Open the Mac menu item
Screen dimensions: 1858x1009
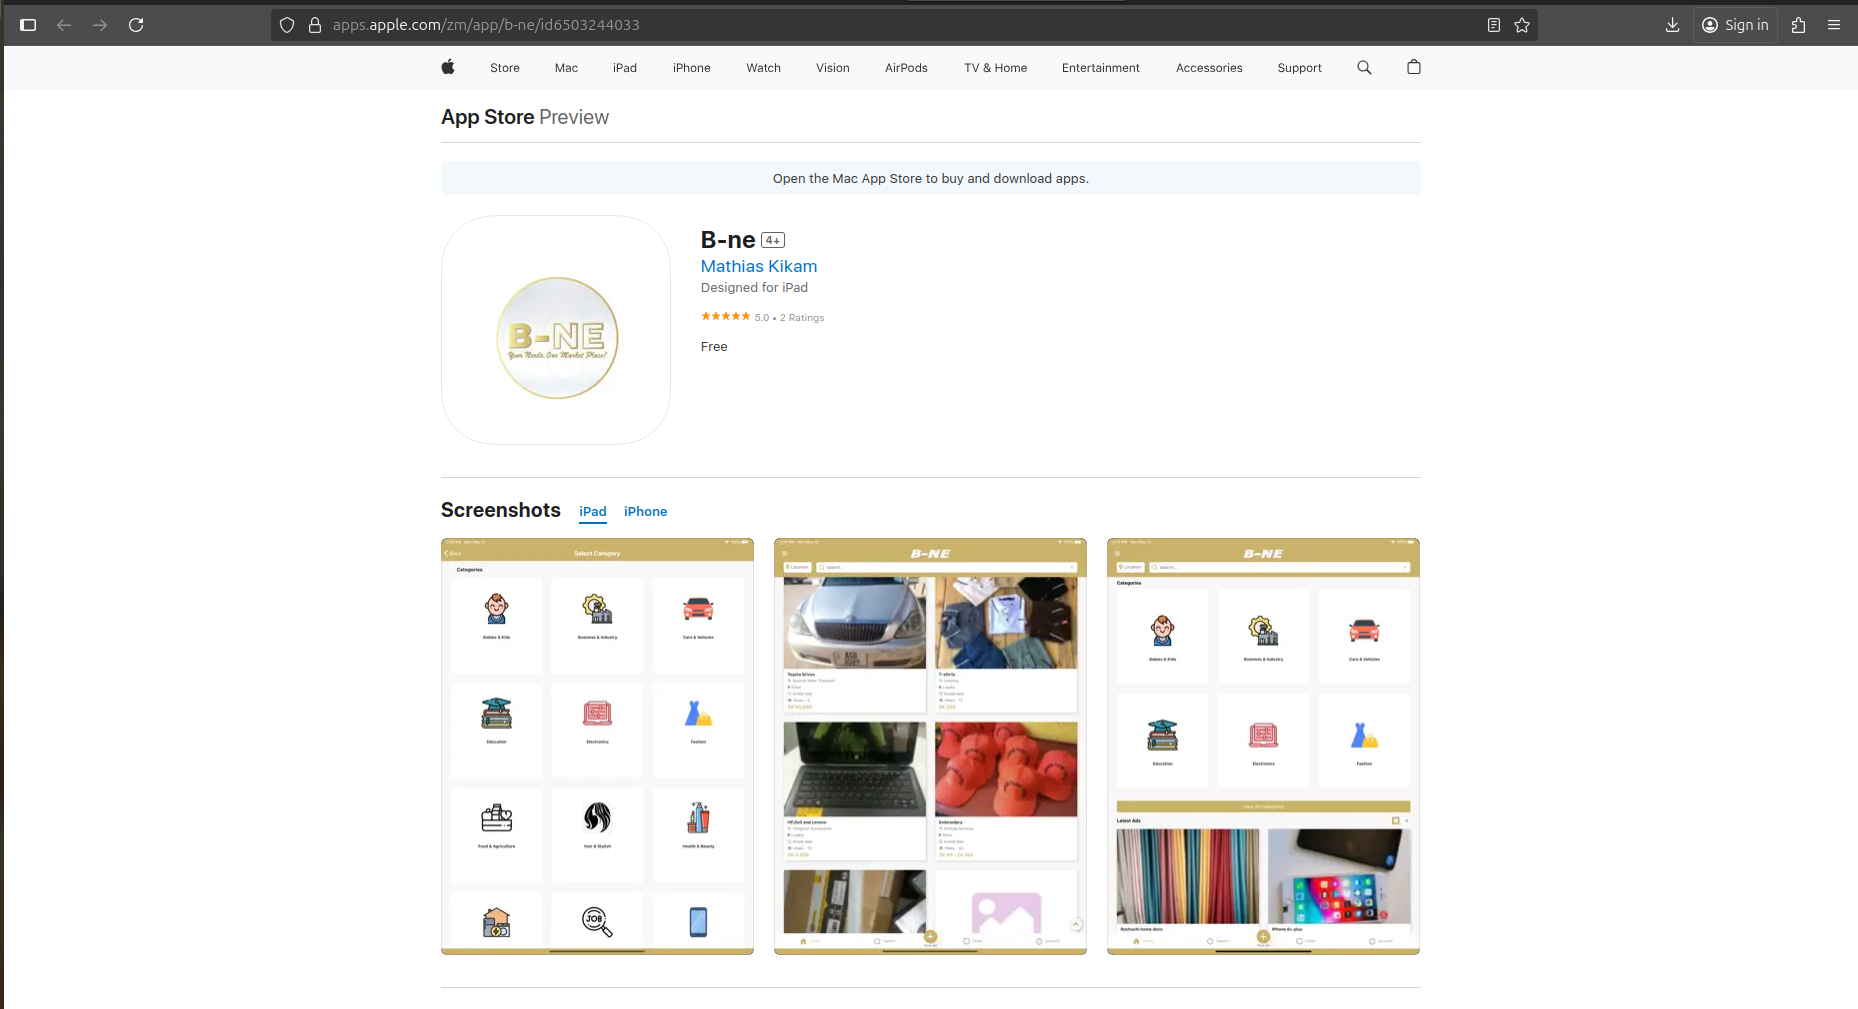[566, 68]
